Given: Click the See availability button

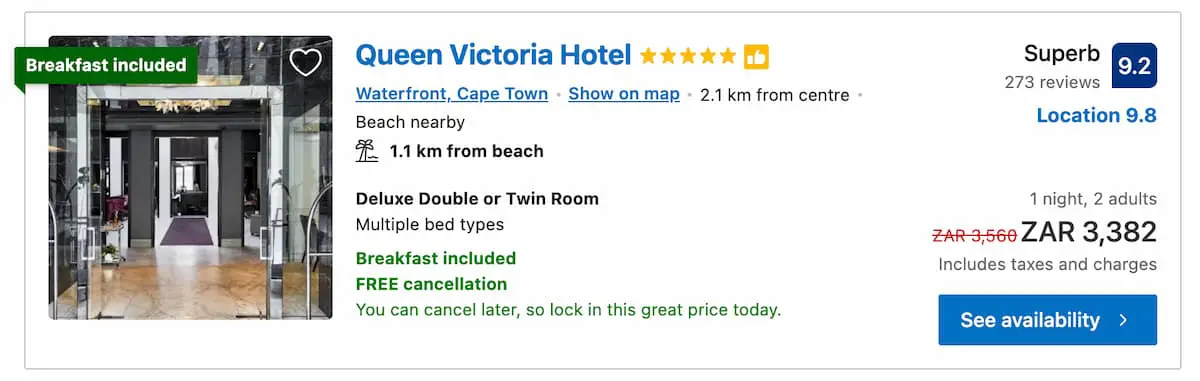Looking at the screenshot, I should pyautogui.click(x=1047, y=320).
